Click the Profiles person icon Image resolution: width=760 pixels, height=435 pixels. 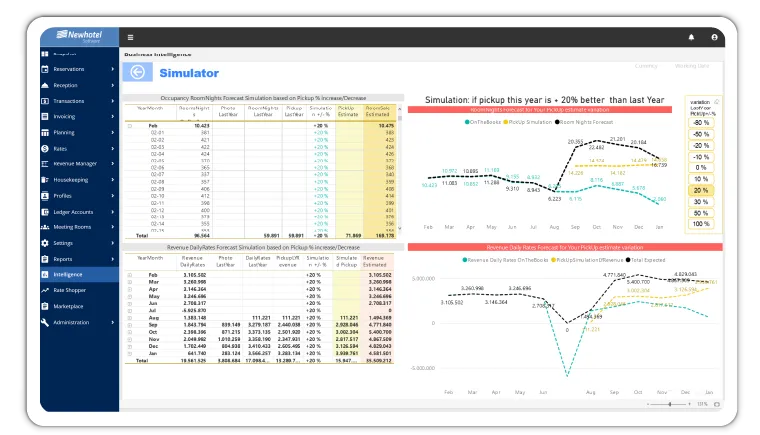pyautogui.click(x=45, y=196)
